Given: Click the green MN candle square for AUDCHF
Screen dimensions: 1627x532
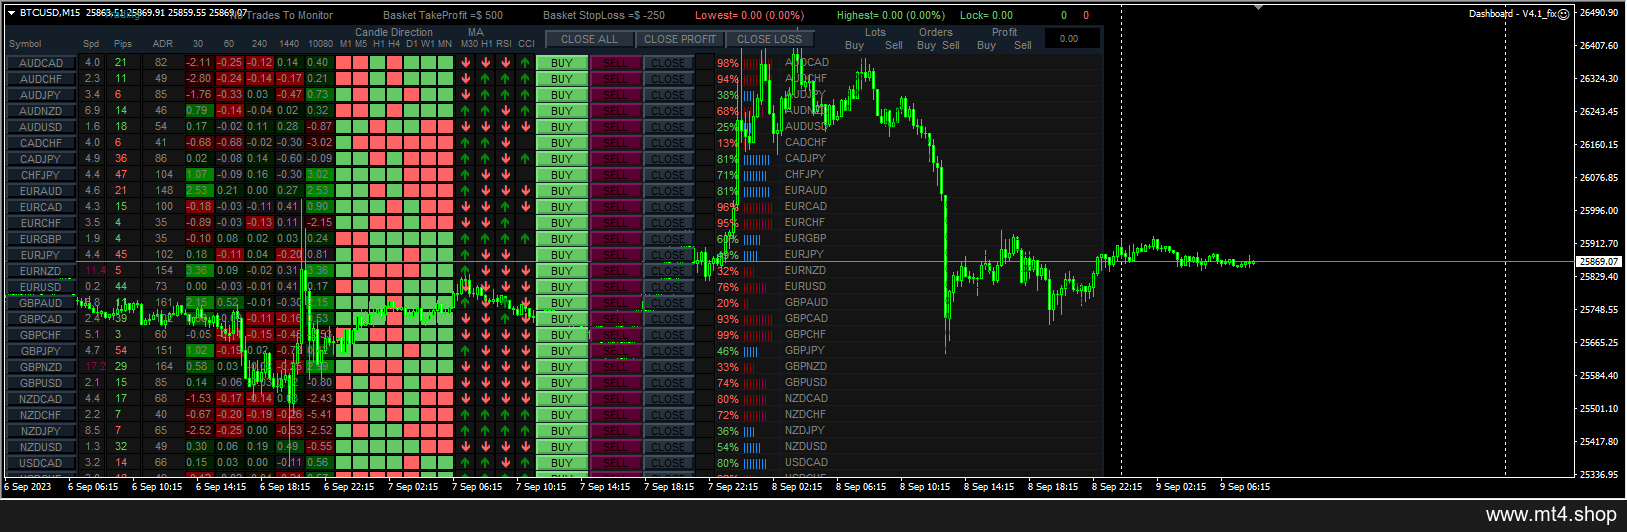Looking at the screenshot, I should [x=444, y=79].
